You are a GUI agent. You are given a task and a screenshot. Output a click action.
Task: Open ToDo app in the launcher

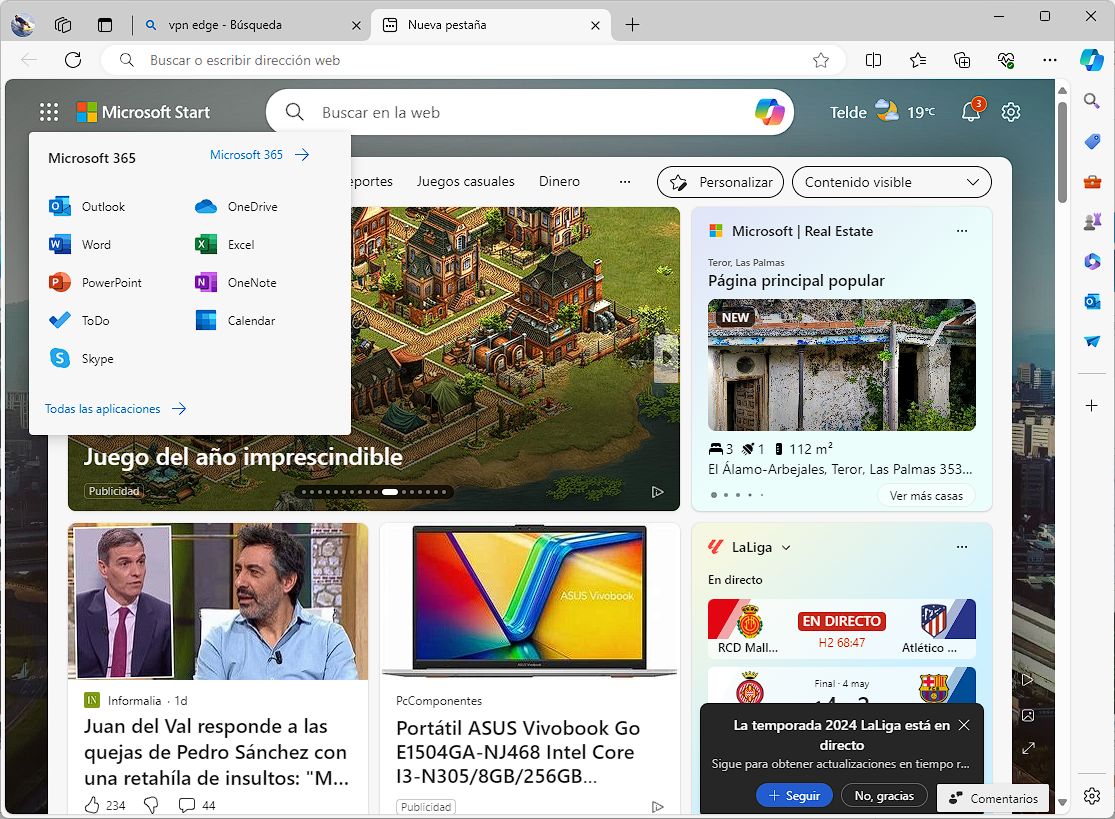pos(79,321)
